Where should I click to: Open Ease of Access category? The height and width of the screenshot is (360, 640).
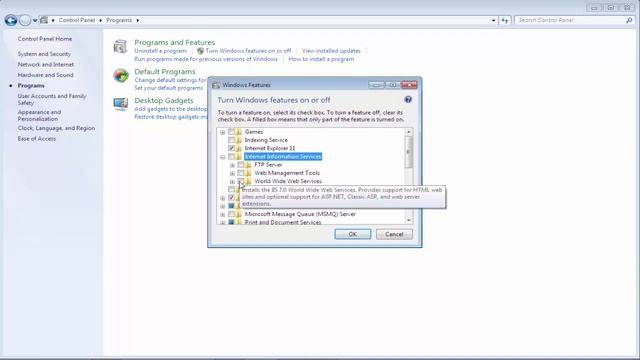(x=37, y=139)
